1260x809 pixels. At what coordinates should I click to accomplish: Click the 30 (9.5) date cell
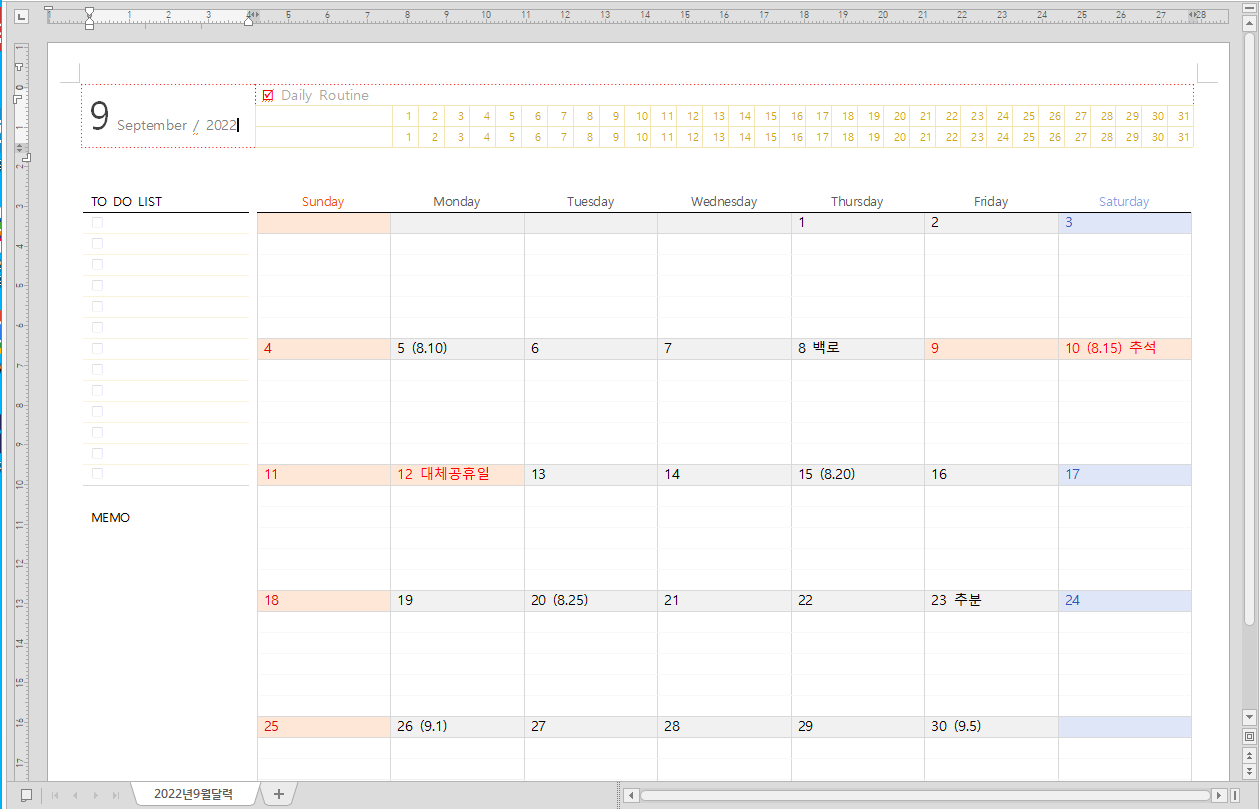pos(991,727)
